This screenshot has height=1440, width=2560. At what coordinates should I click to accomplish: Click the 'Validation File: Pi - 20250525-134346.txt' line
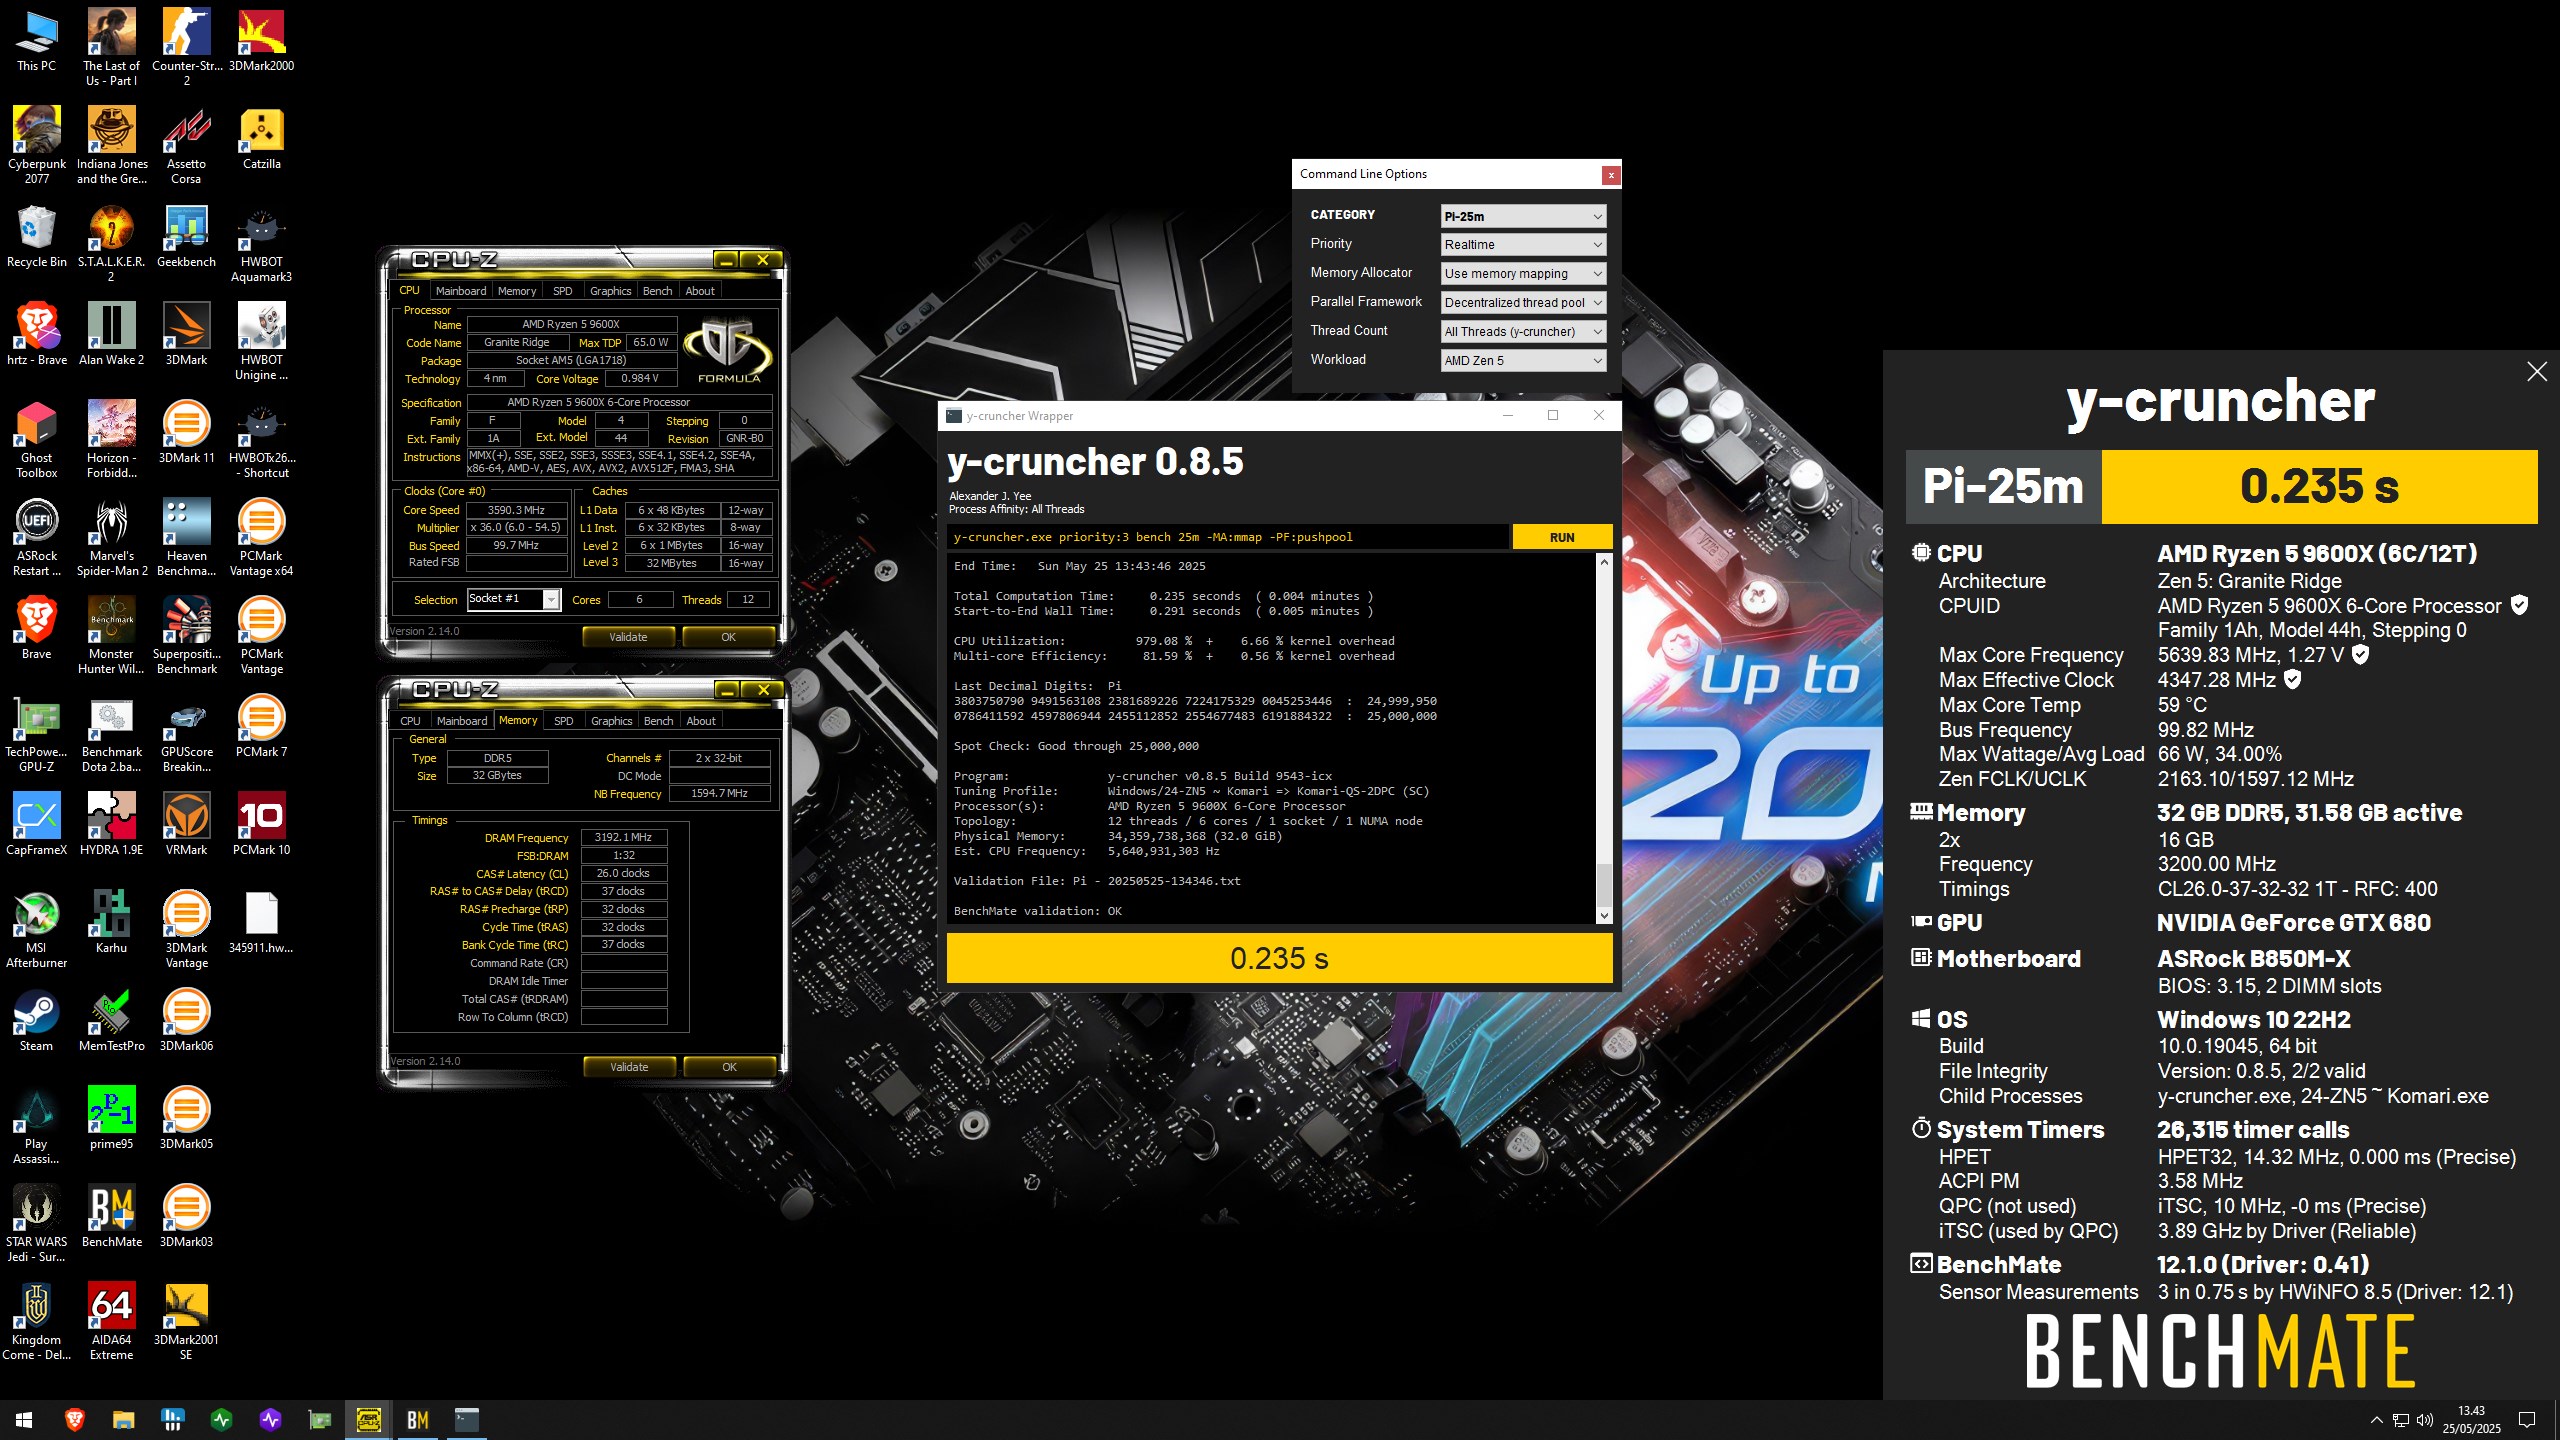pos(1097,881)
